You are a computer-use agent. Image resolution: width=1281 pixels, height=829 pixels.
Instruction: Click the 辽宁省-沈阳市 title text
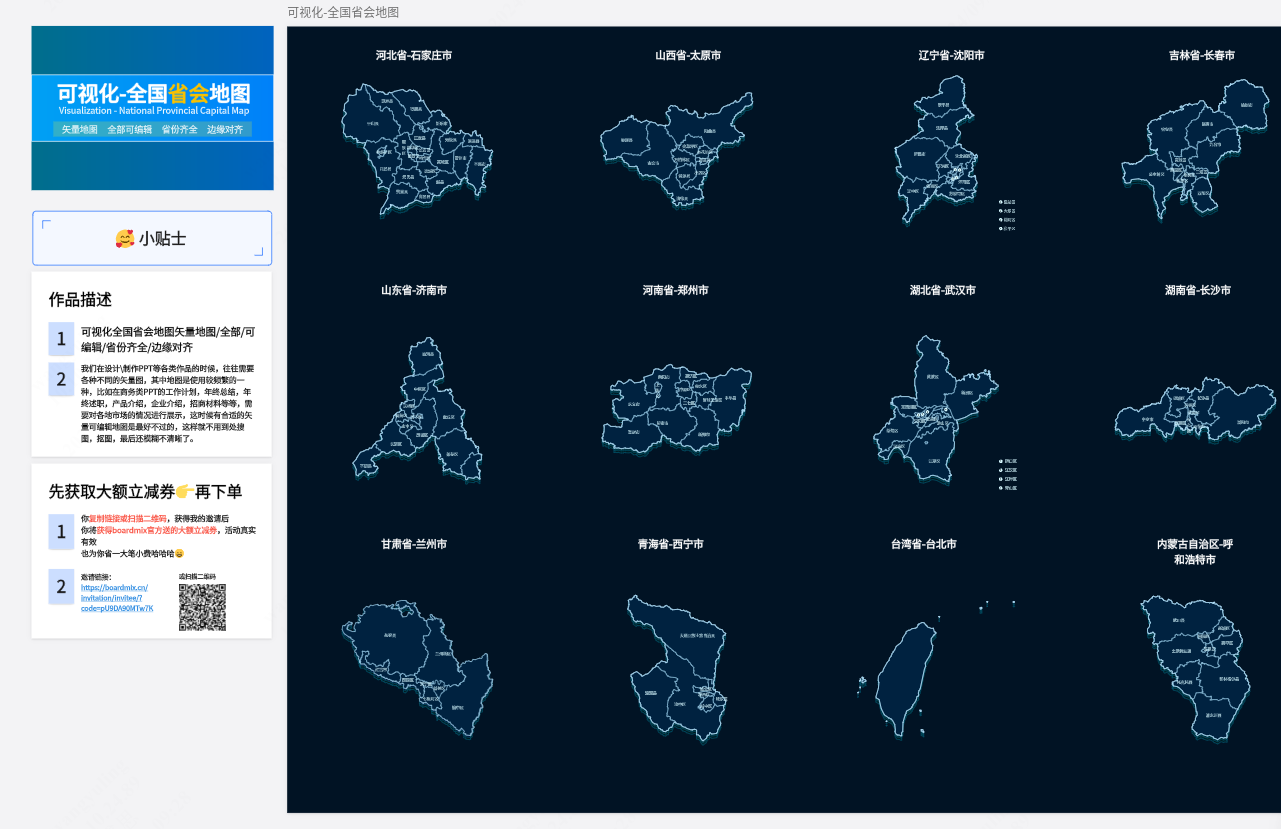(x=951, y=55)
